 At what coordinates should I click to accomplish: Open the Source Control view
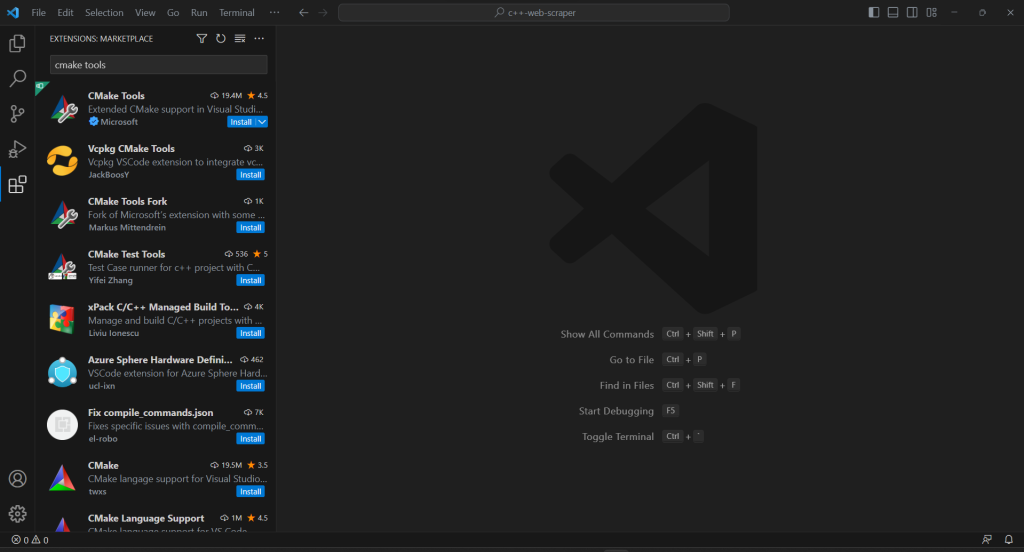point(17,114)
